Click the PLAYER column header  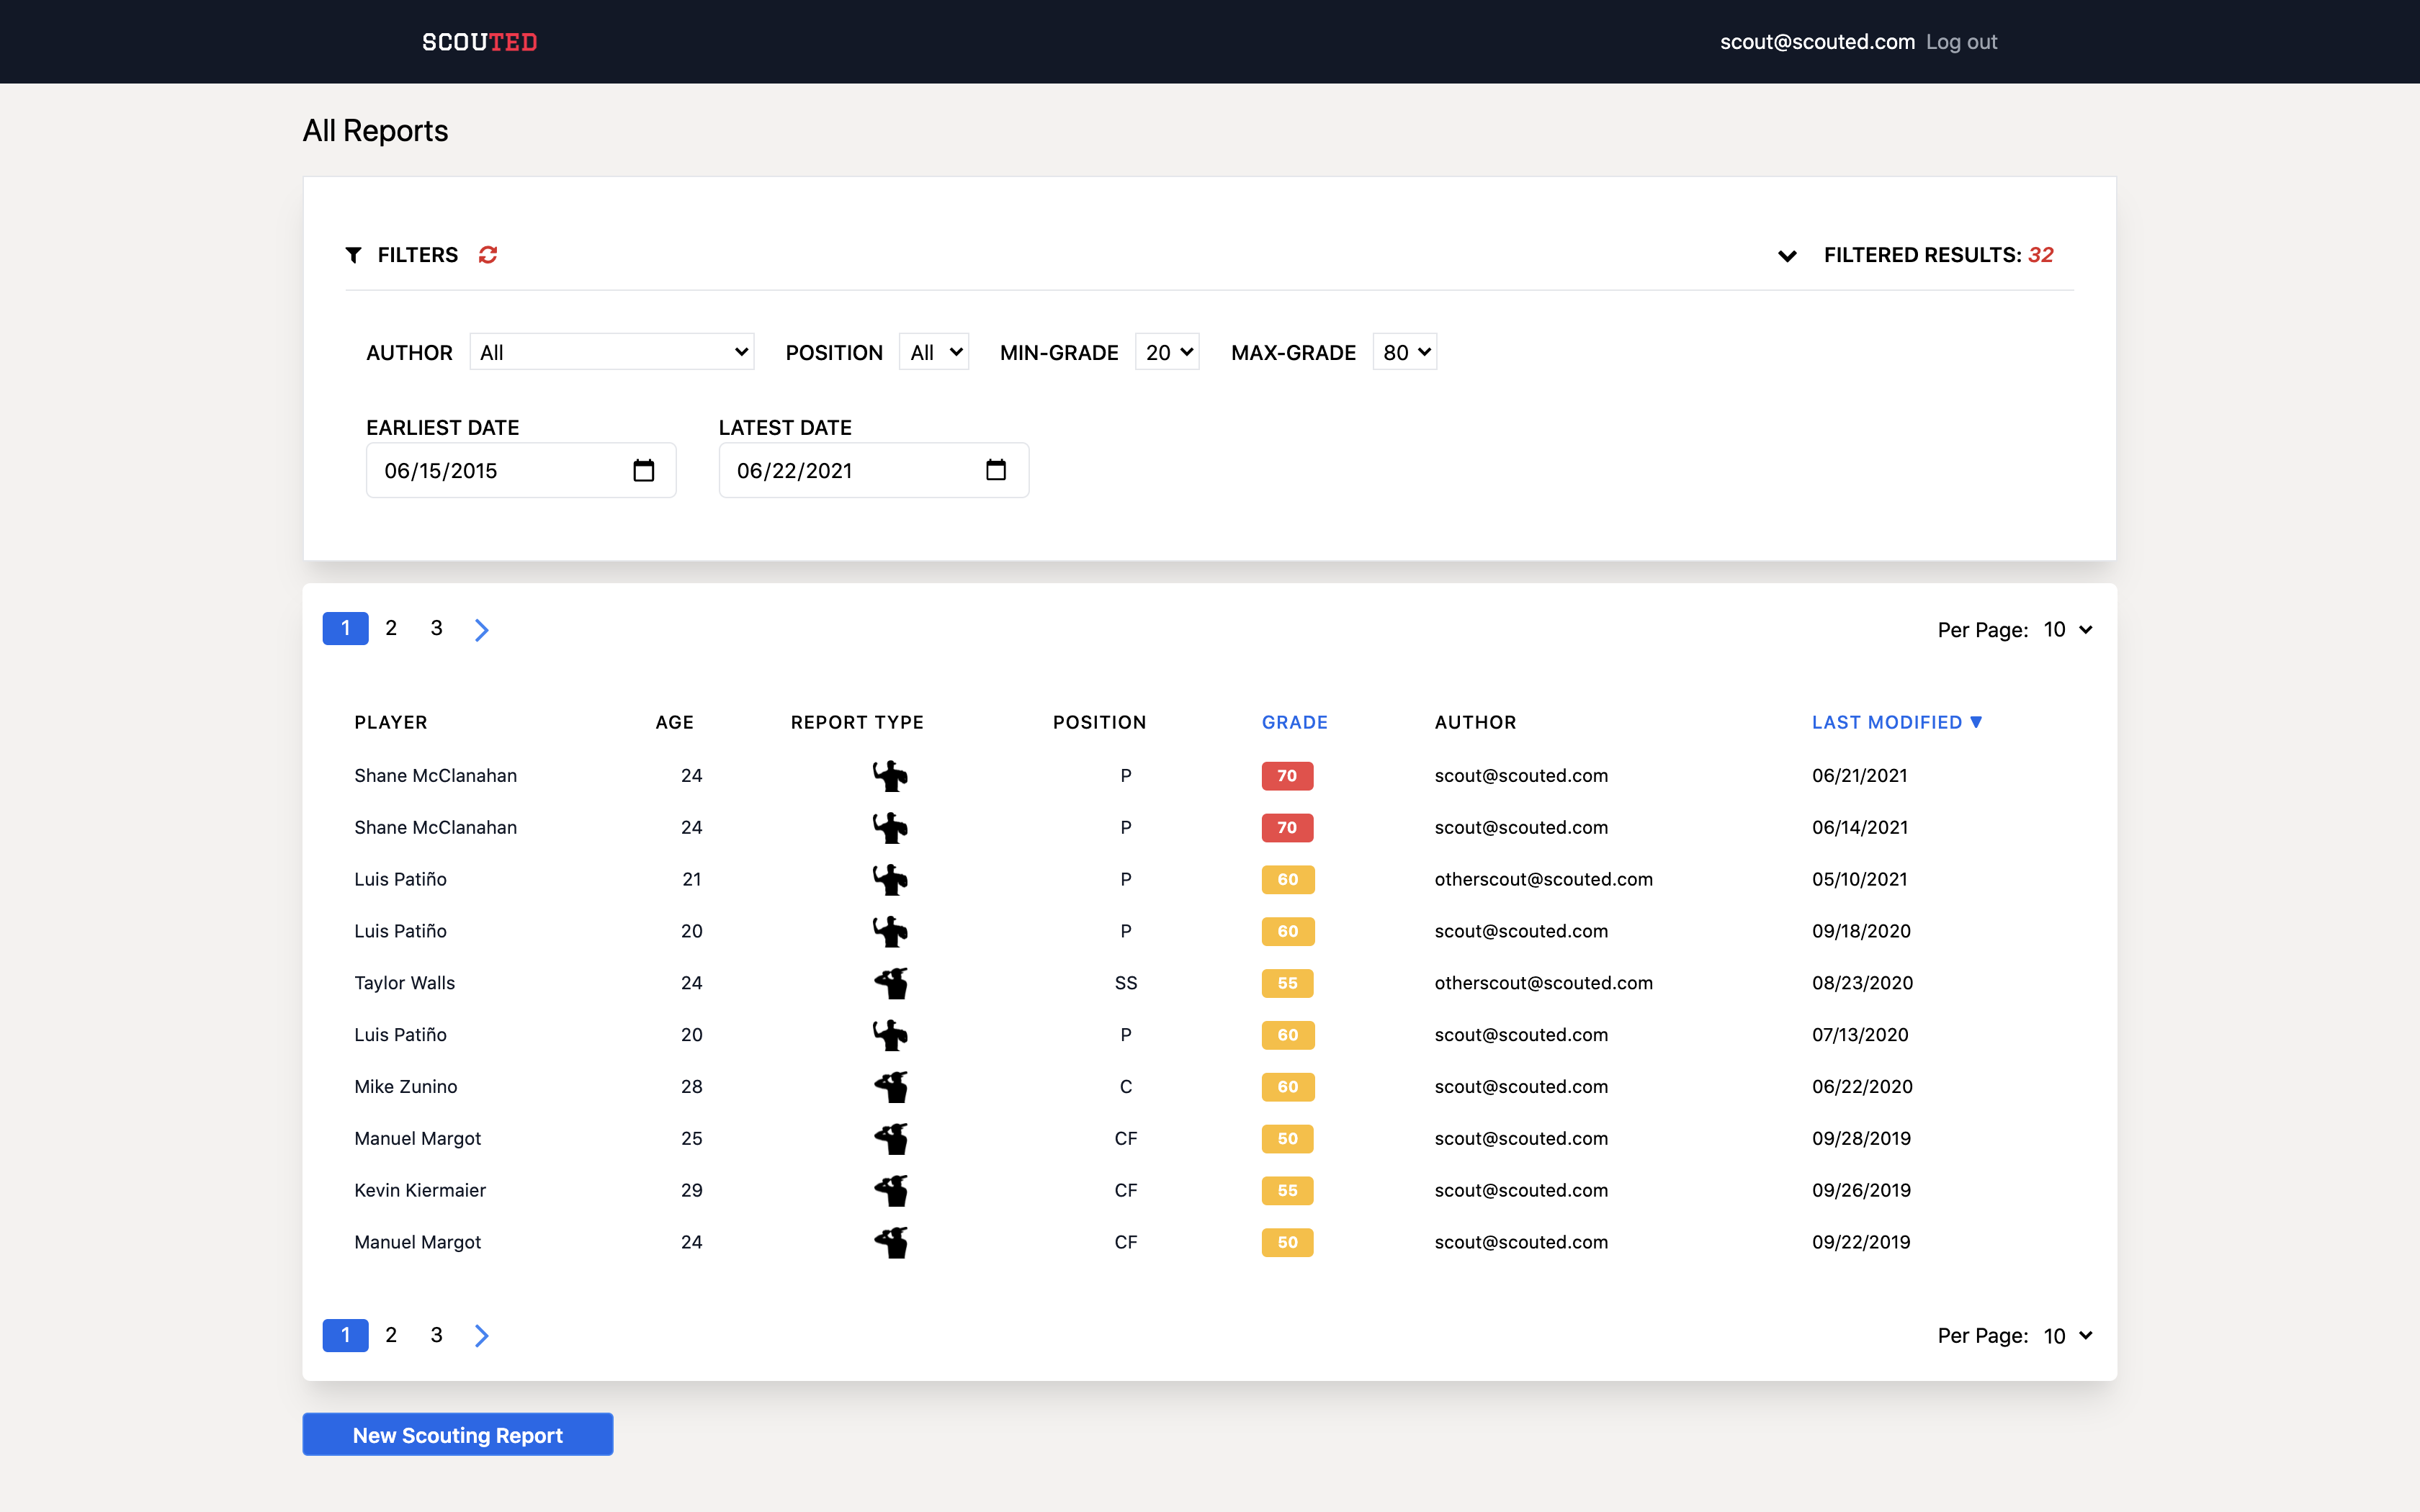coord(390,722)
